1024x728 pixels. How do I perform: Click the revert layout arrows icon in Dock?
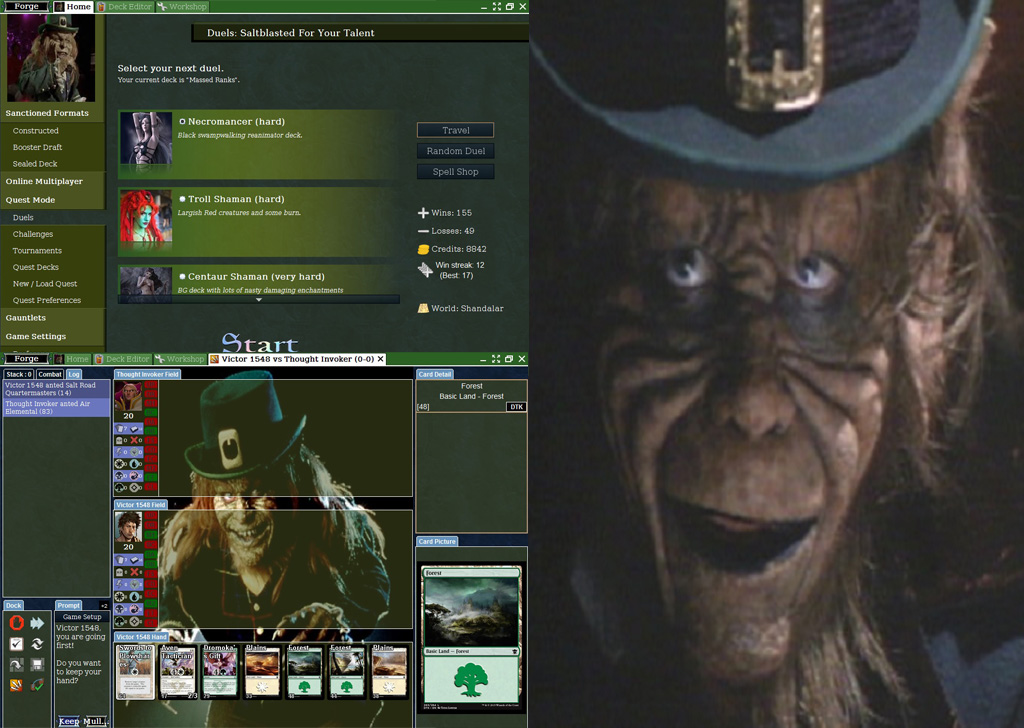click(x=37, y=644)
